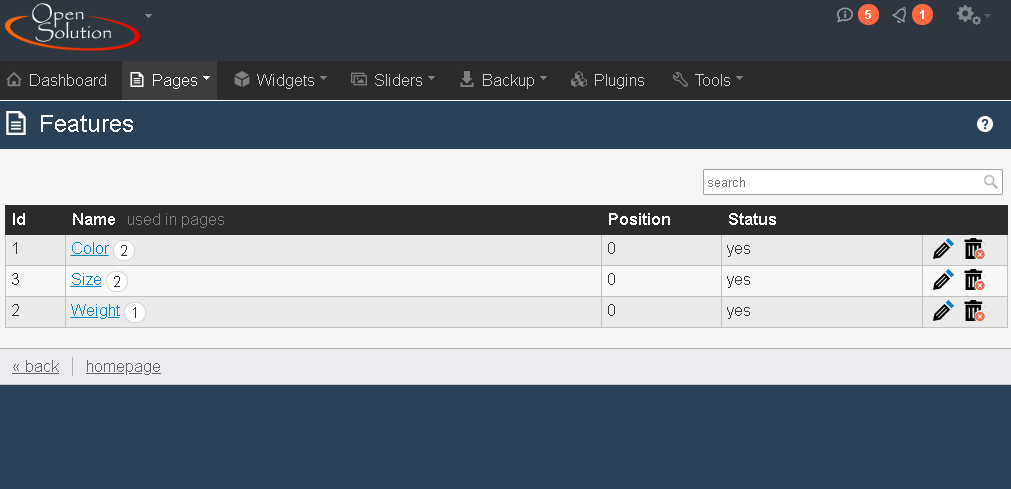This screenshot has width=1011, height=489.
Task: Delete the Weight feature using trash icon
Action: coord(974,311)
